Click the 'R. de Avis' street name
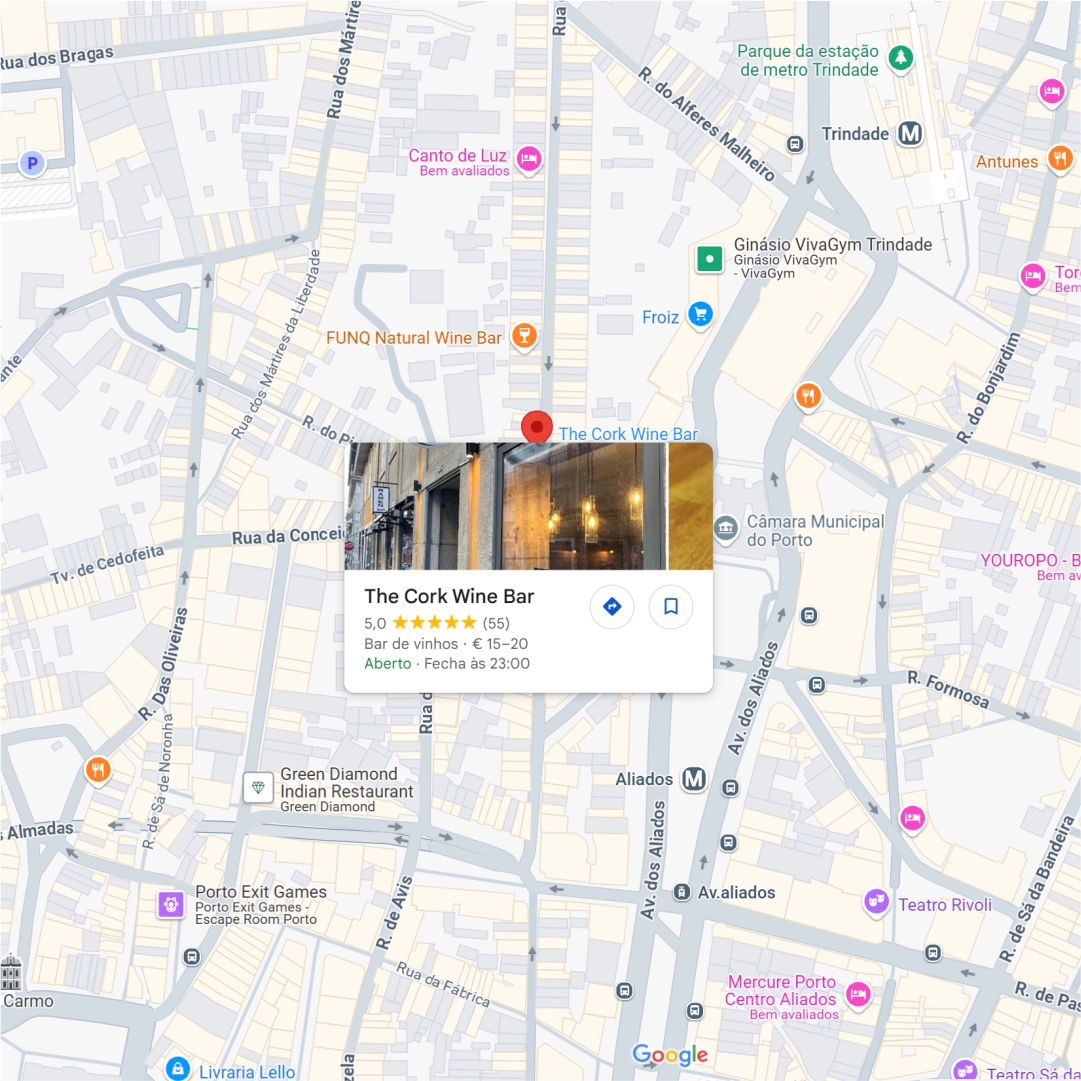The image size is (1081, 1081). 394,912
